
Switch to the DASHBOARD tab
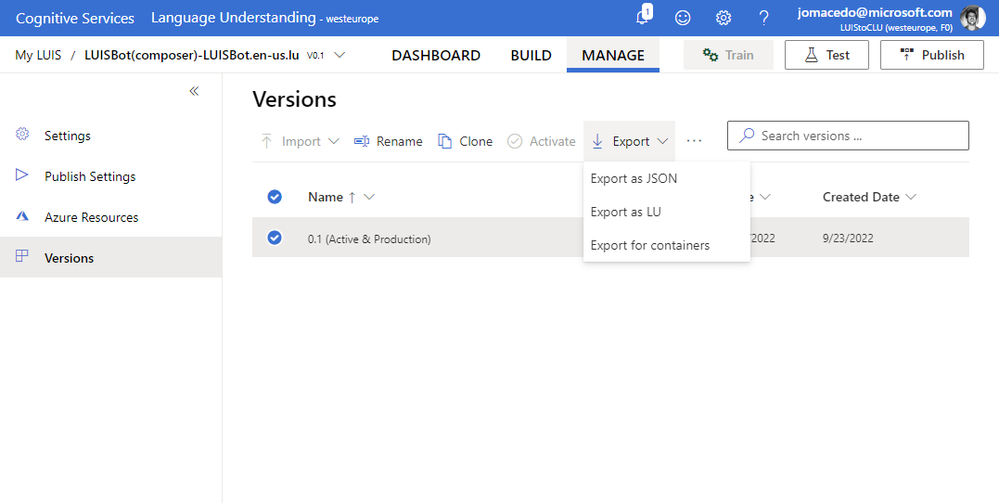pyautogui.click(x=436, y=55)
